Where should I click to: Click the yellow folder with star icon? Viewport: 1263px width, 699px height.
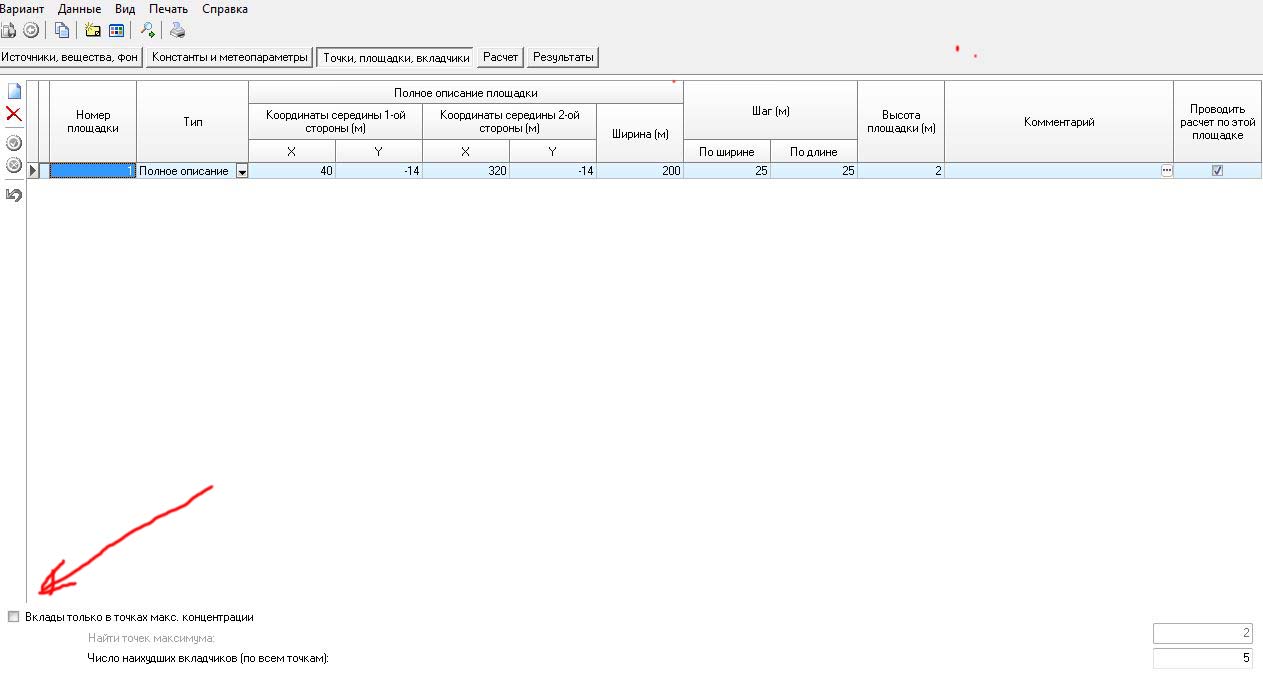(92, 30)
